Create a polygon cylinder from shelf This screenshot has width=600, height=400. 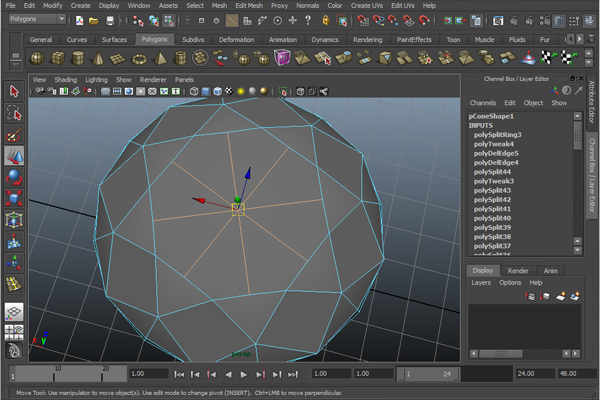point(78,58)
